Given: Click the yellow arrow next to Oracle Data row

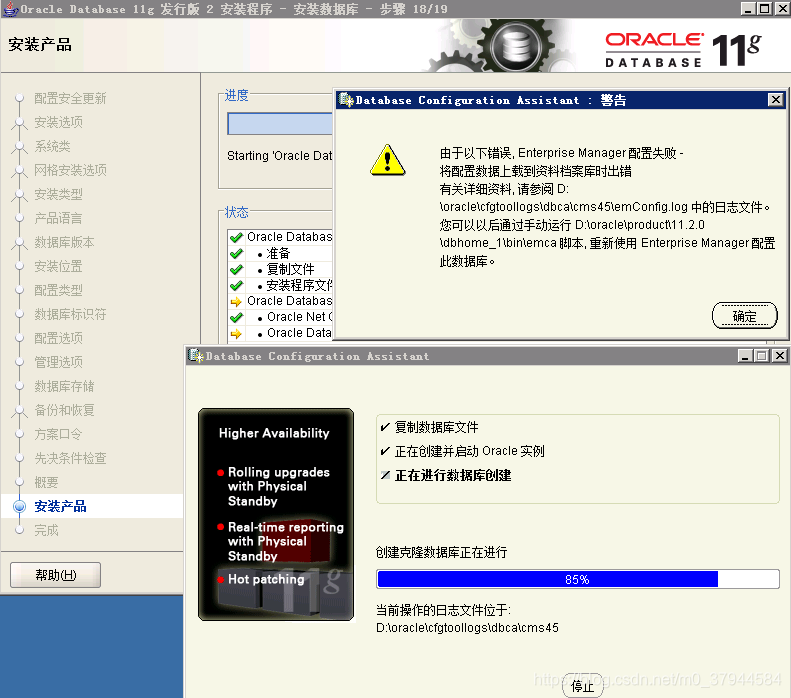Looking at the screenshot, I should pyautogui.click(x=236, y=334).
